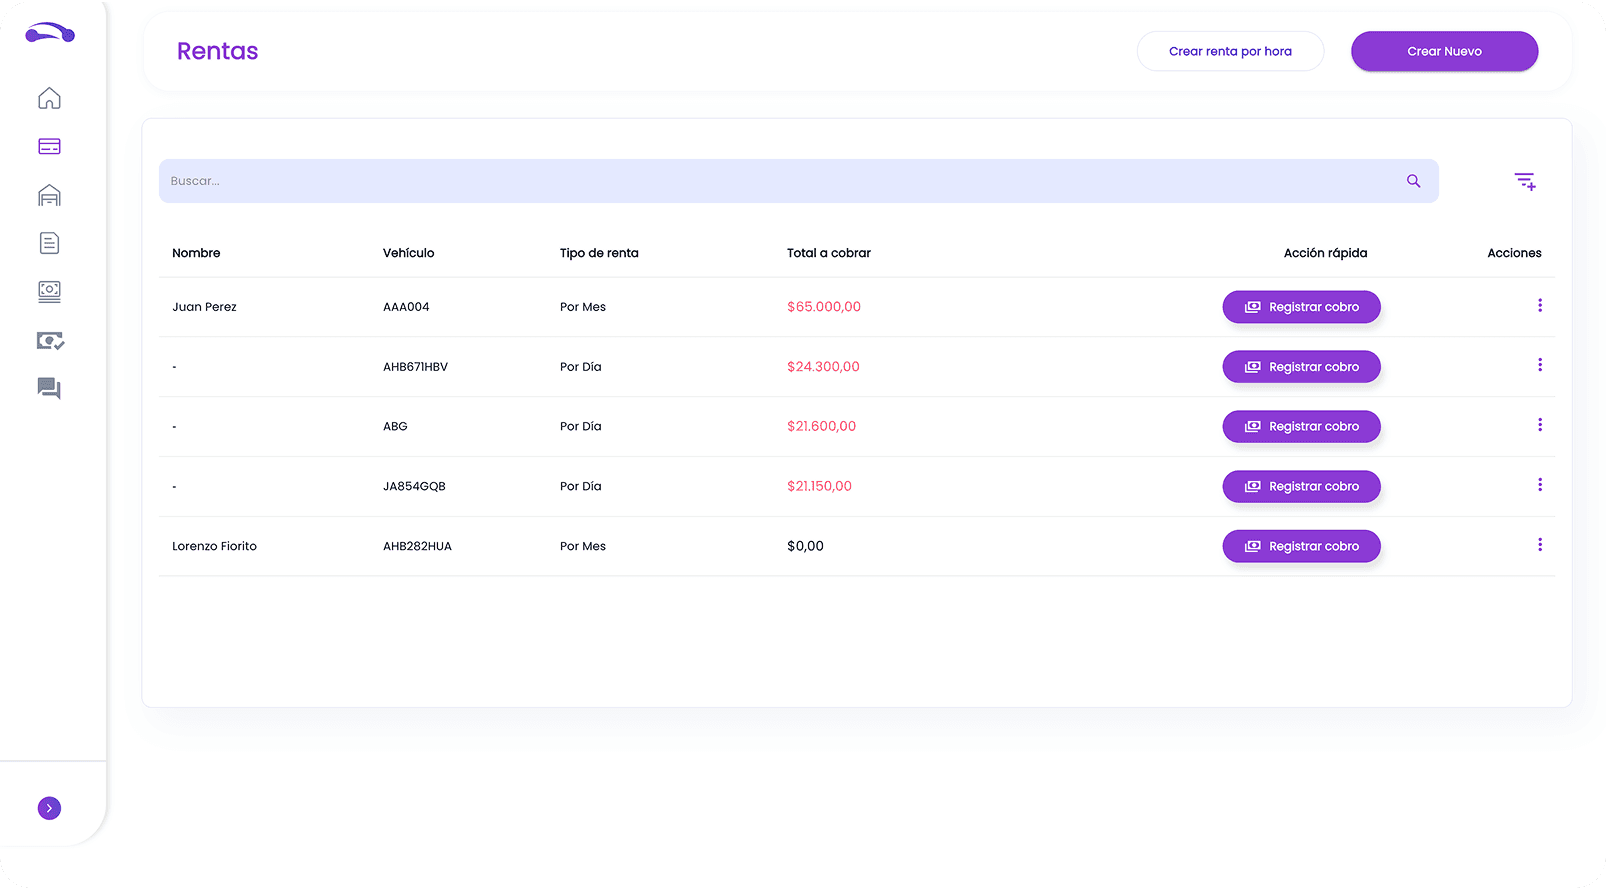Image resolution: width=1606 pixels, height=888 pixels.
Task: Click vehicle AHB282HUA cell
Action: click(x=417, y=546)
